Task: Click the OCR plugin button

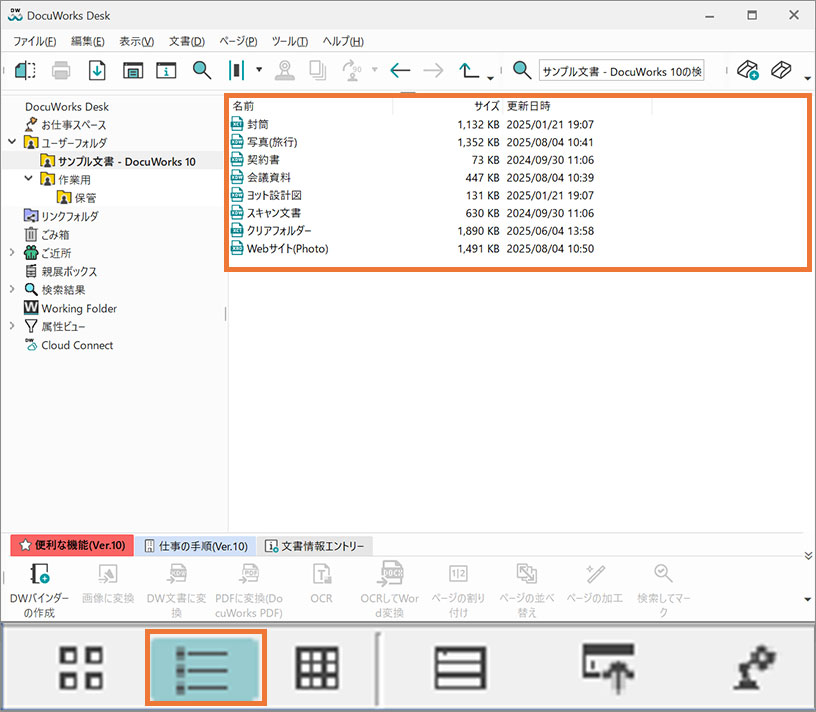Action: point(321,584)
